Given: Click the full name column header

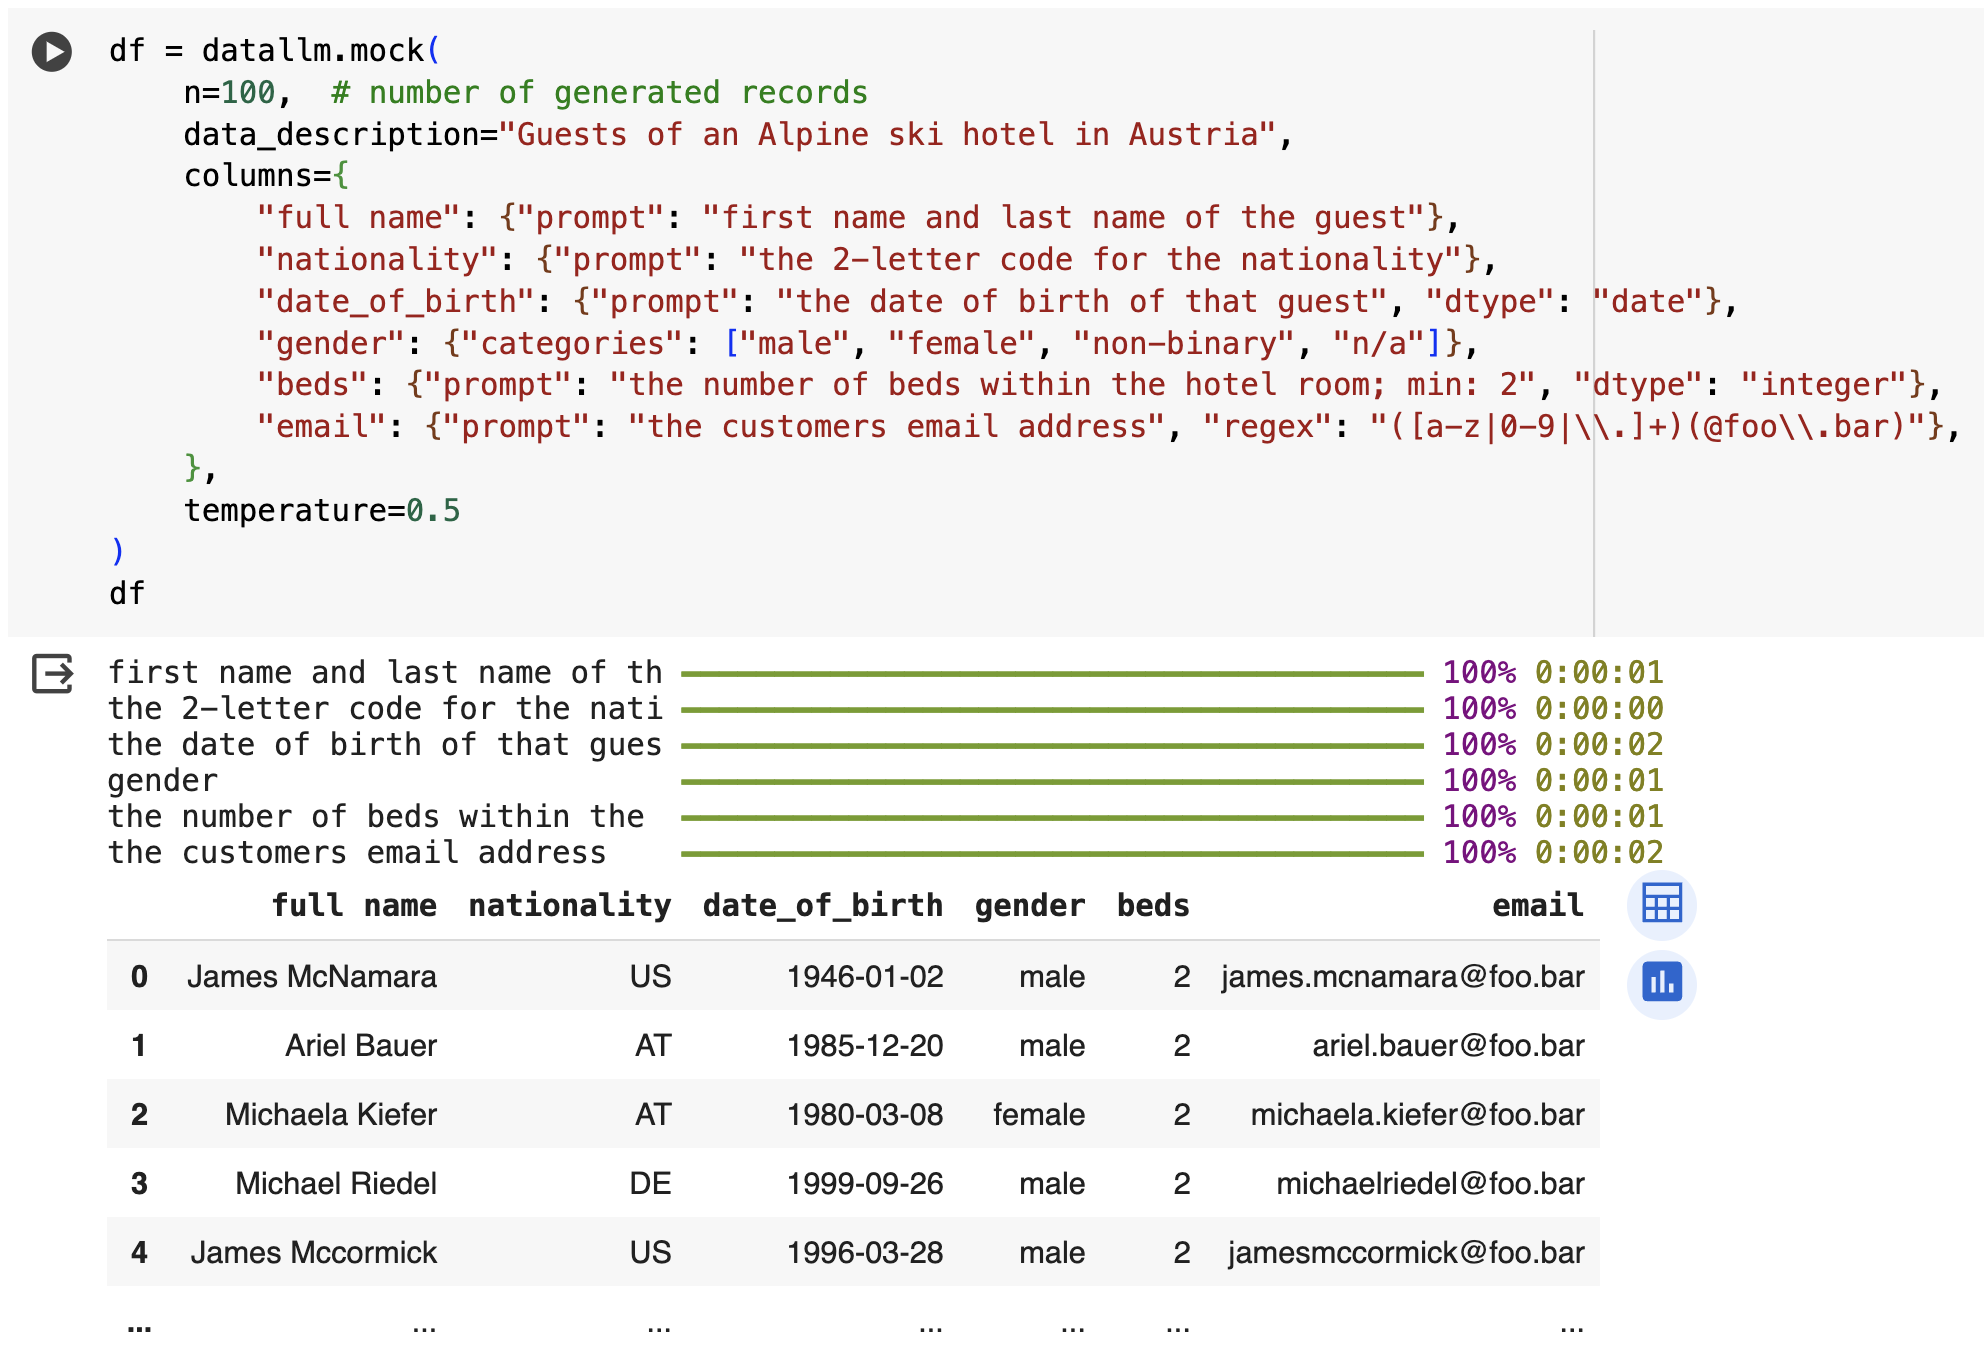Looking at the screenshot, I should pos(353,905).
